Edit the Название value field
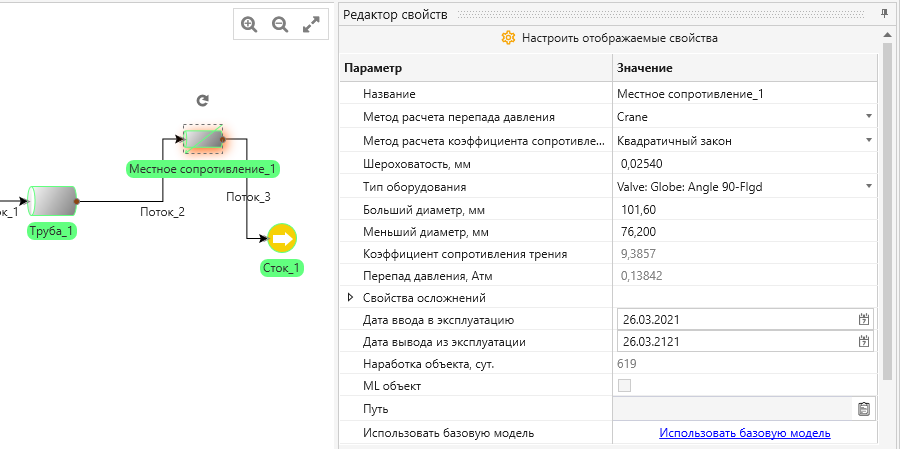 pyautogui.click(x=744, y=94)
